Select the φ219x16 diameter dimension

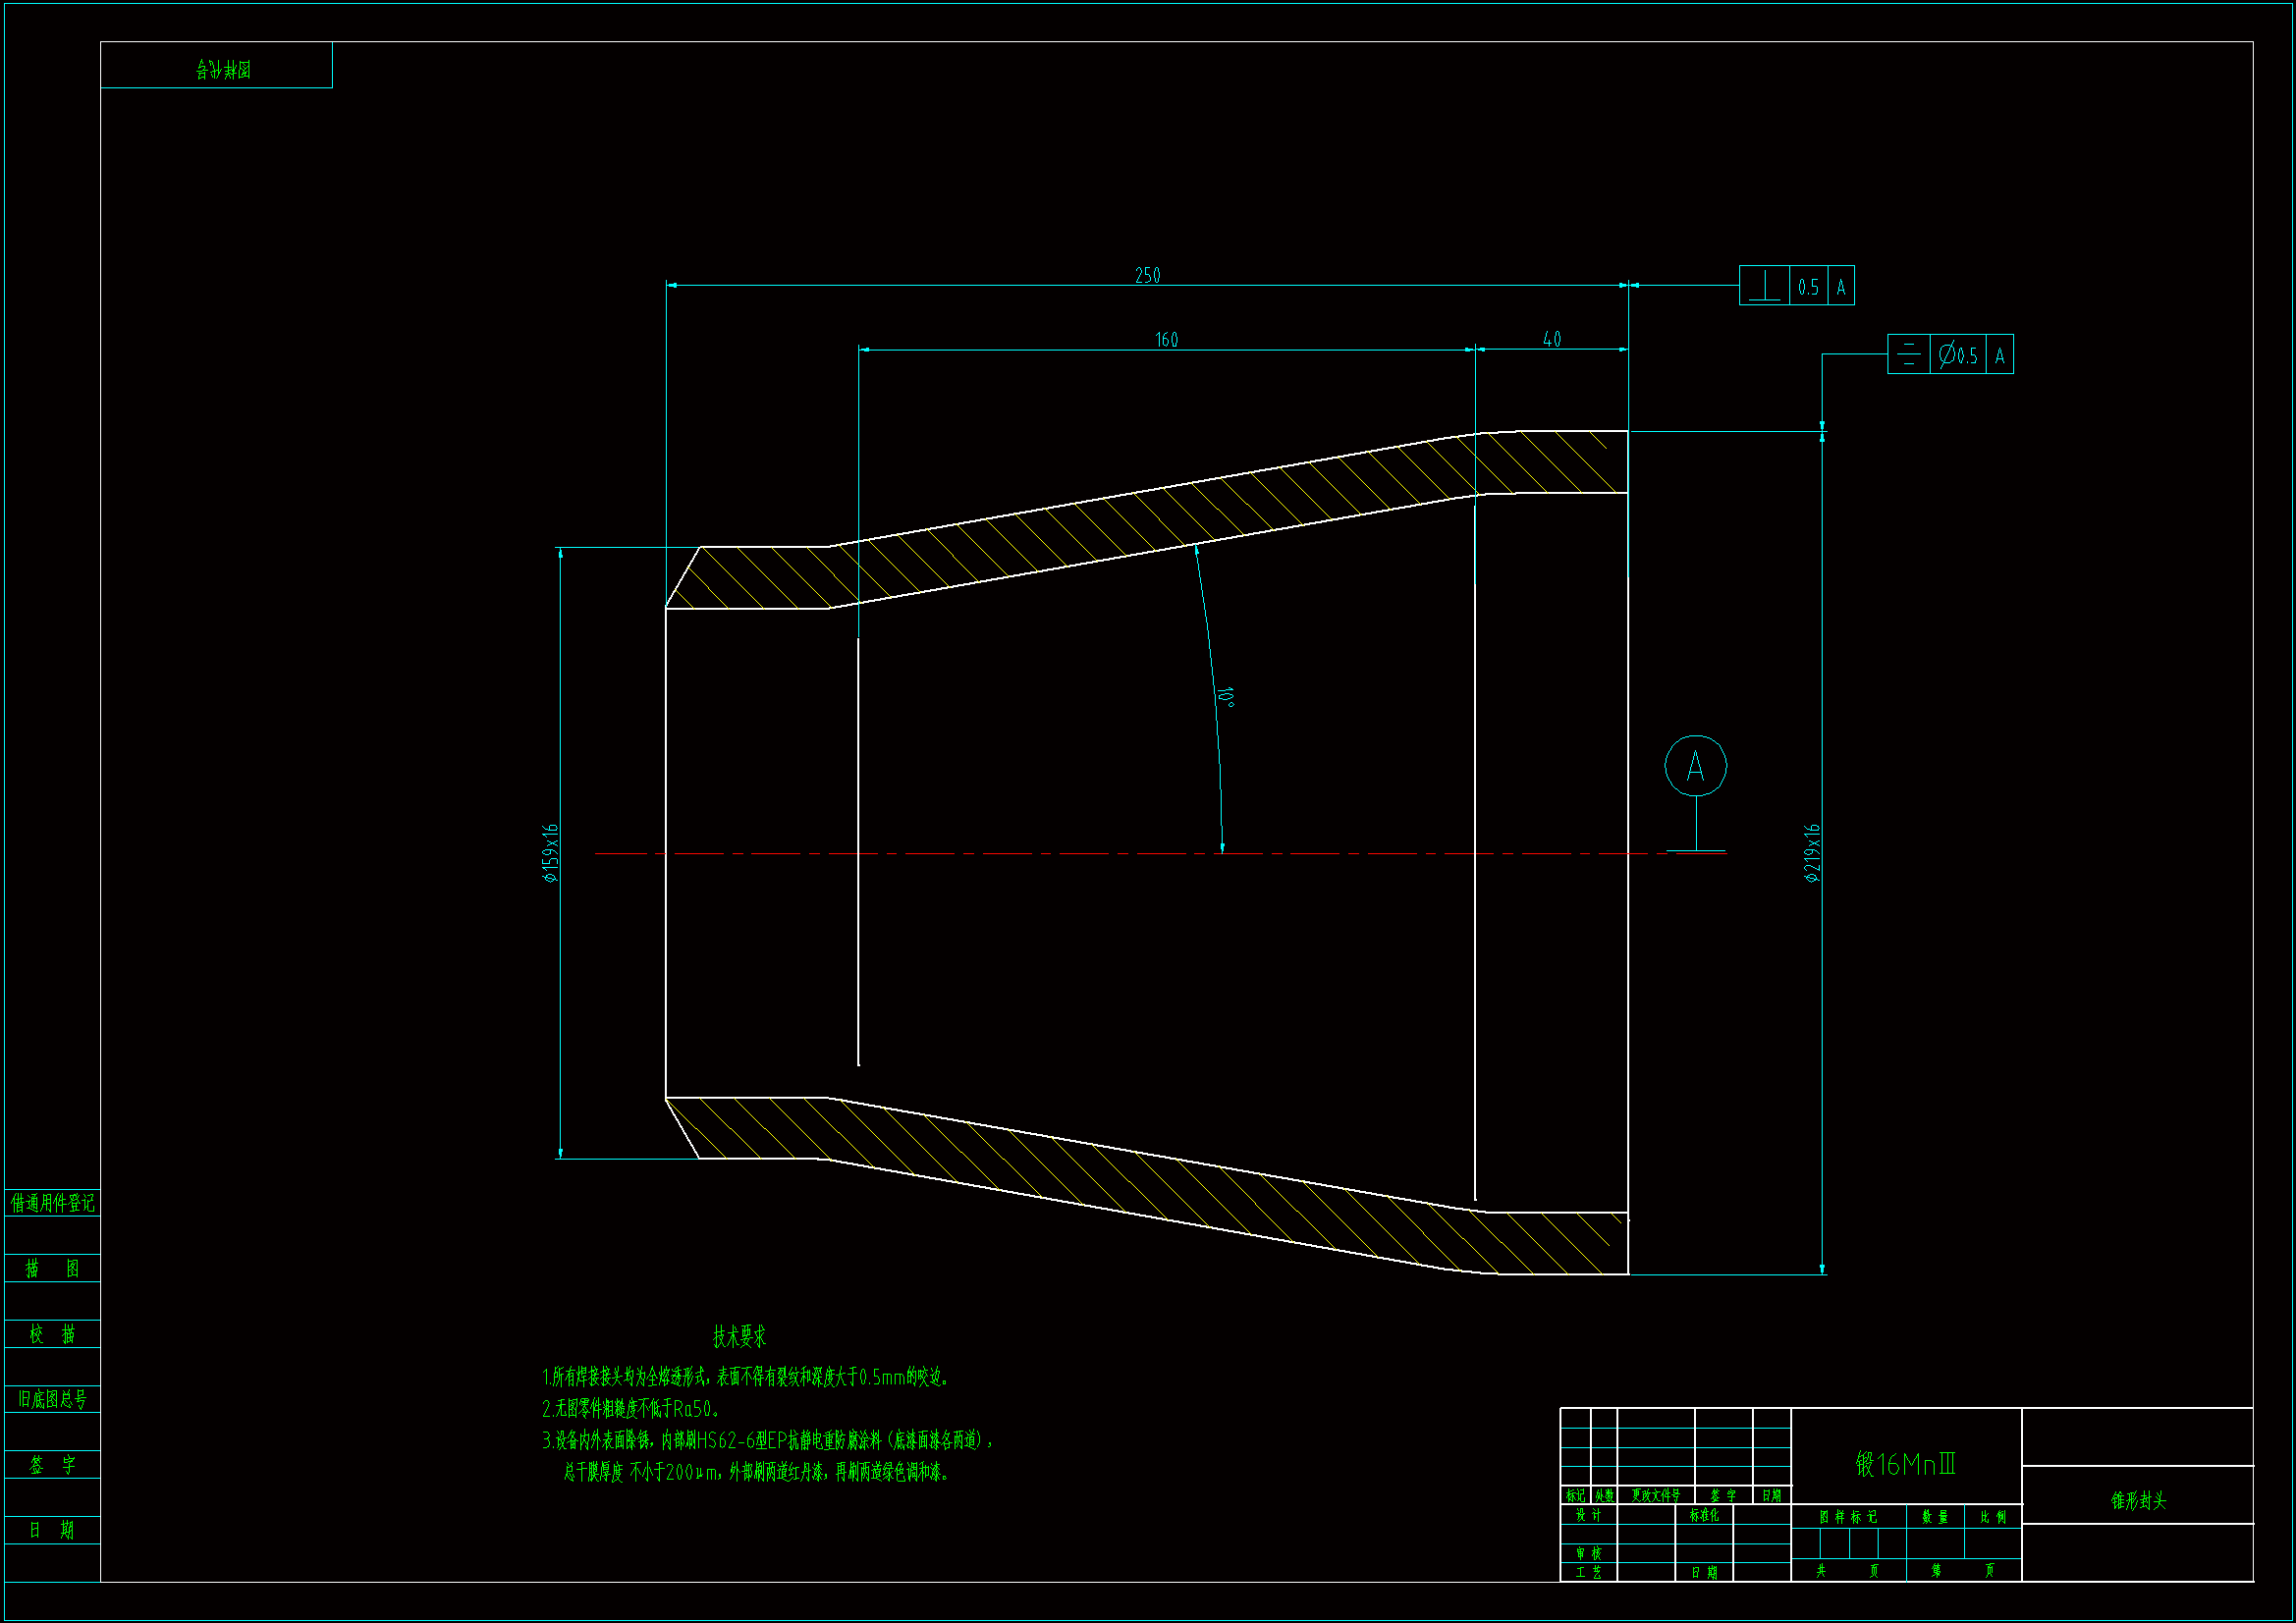(x=1812, y=853)
